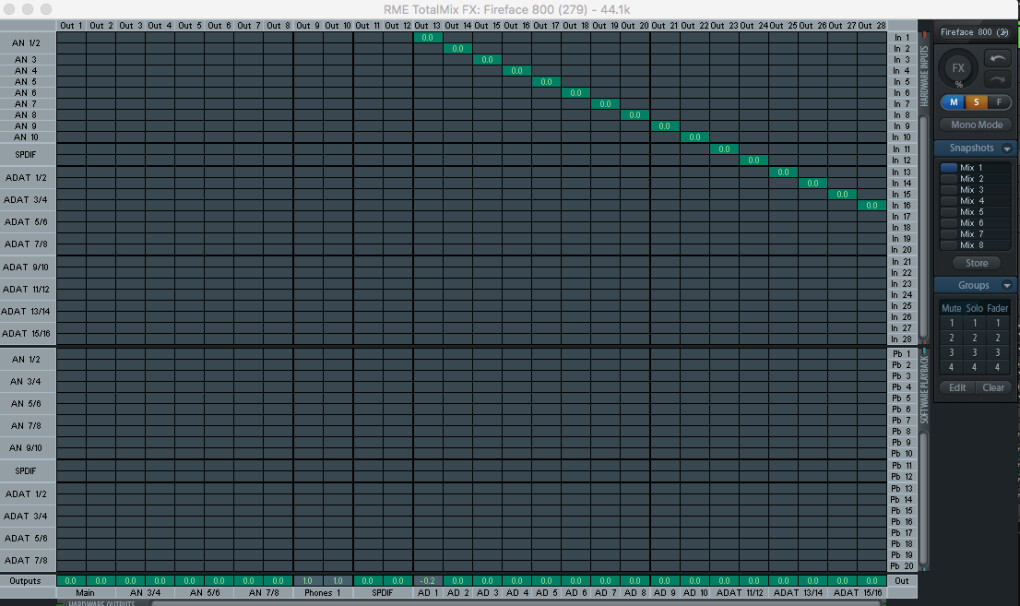
Task: Click the Edit groups button
Action: (958, 388)
